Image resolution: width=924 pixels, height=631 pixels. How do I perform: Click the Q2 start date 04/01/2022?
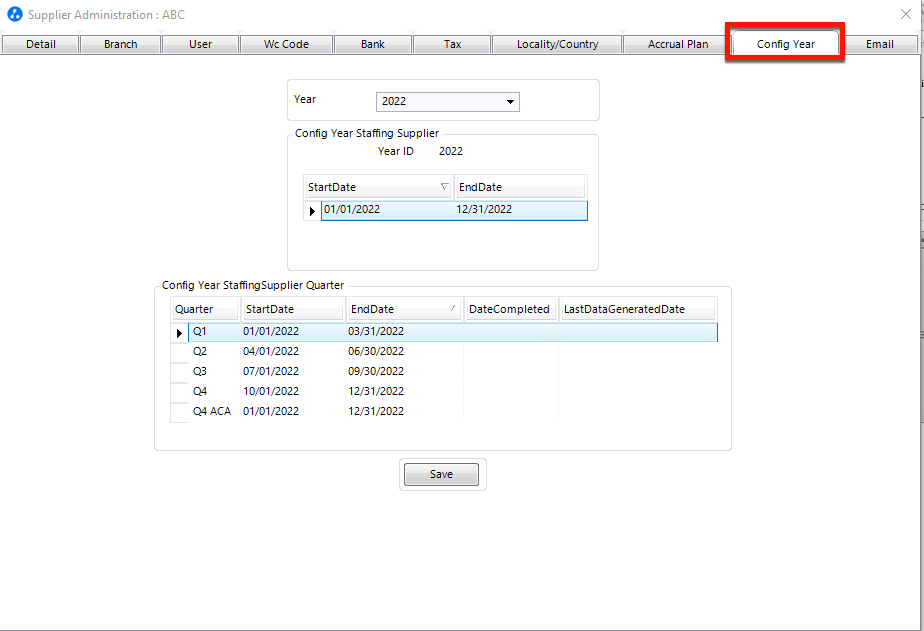(271, 352)
